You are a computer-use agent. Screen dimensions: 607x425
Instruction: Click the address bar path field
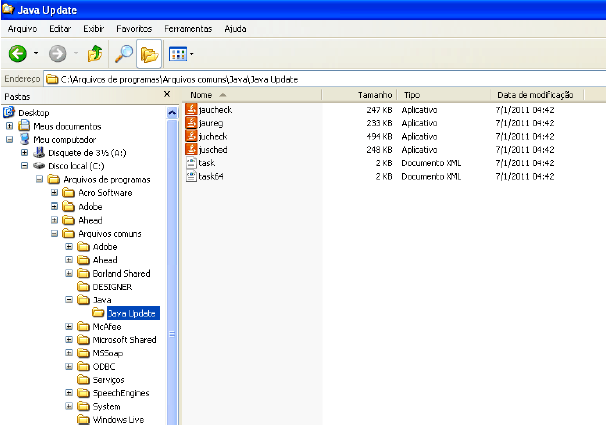(x=300, y=77)
